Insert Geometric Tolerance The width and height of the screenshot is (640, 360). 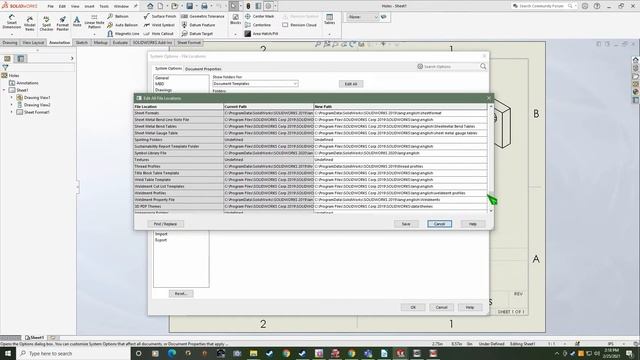pyautogui.click(x=203, y=16)
